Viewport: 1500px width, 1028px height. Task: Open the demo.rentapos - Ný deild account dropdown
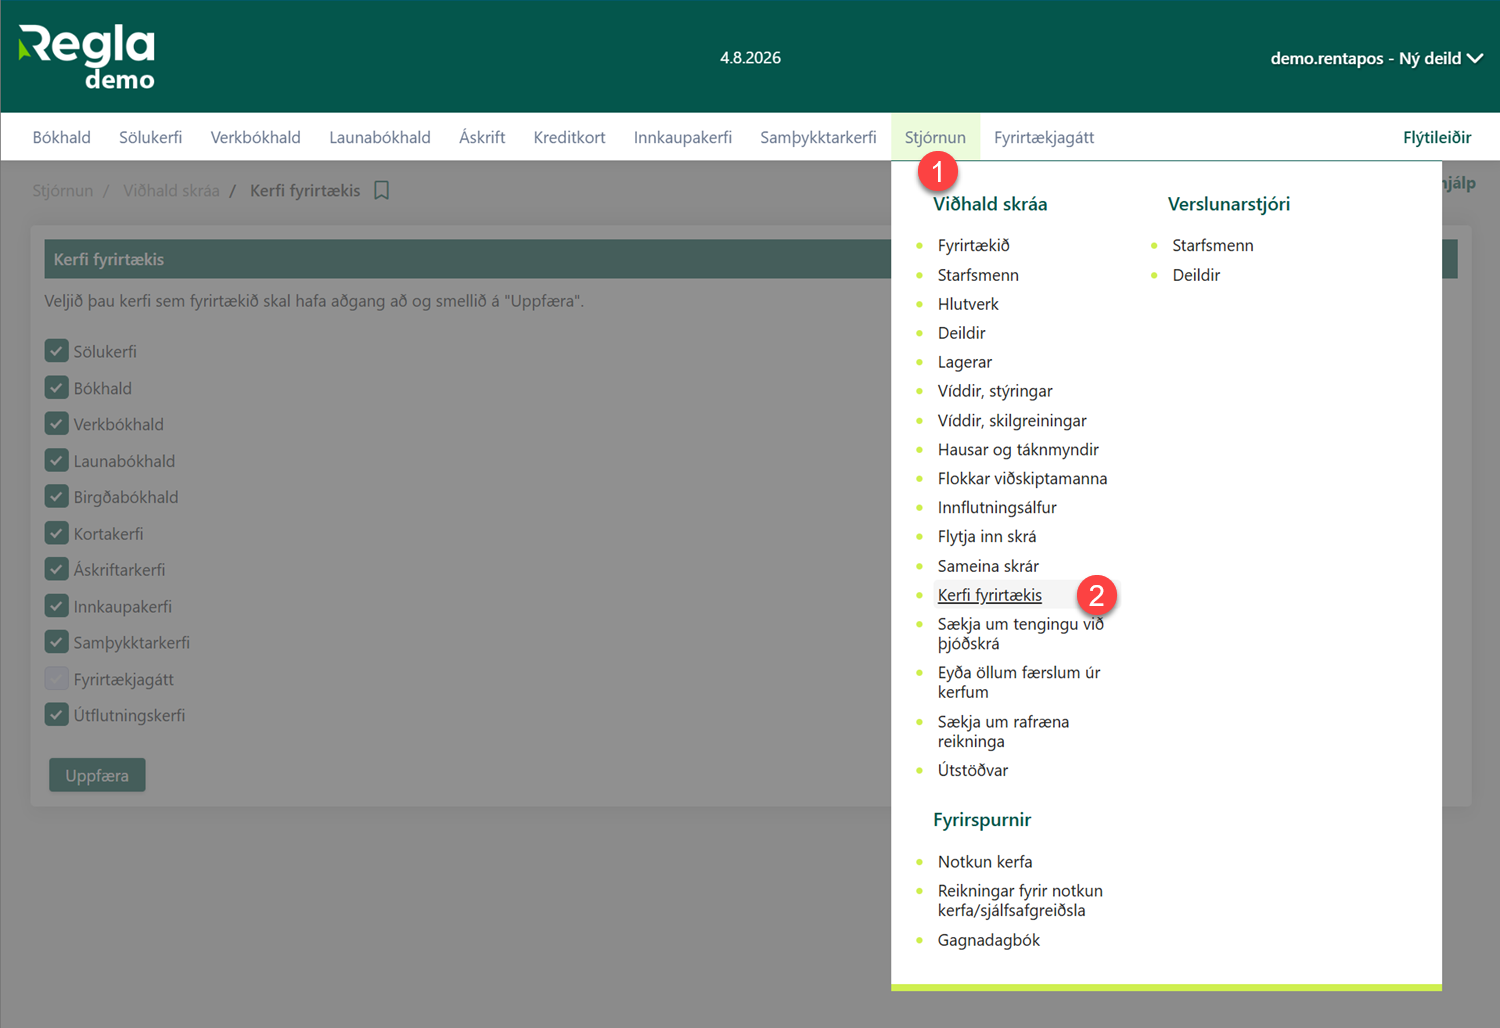point(1376,58)
